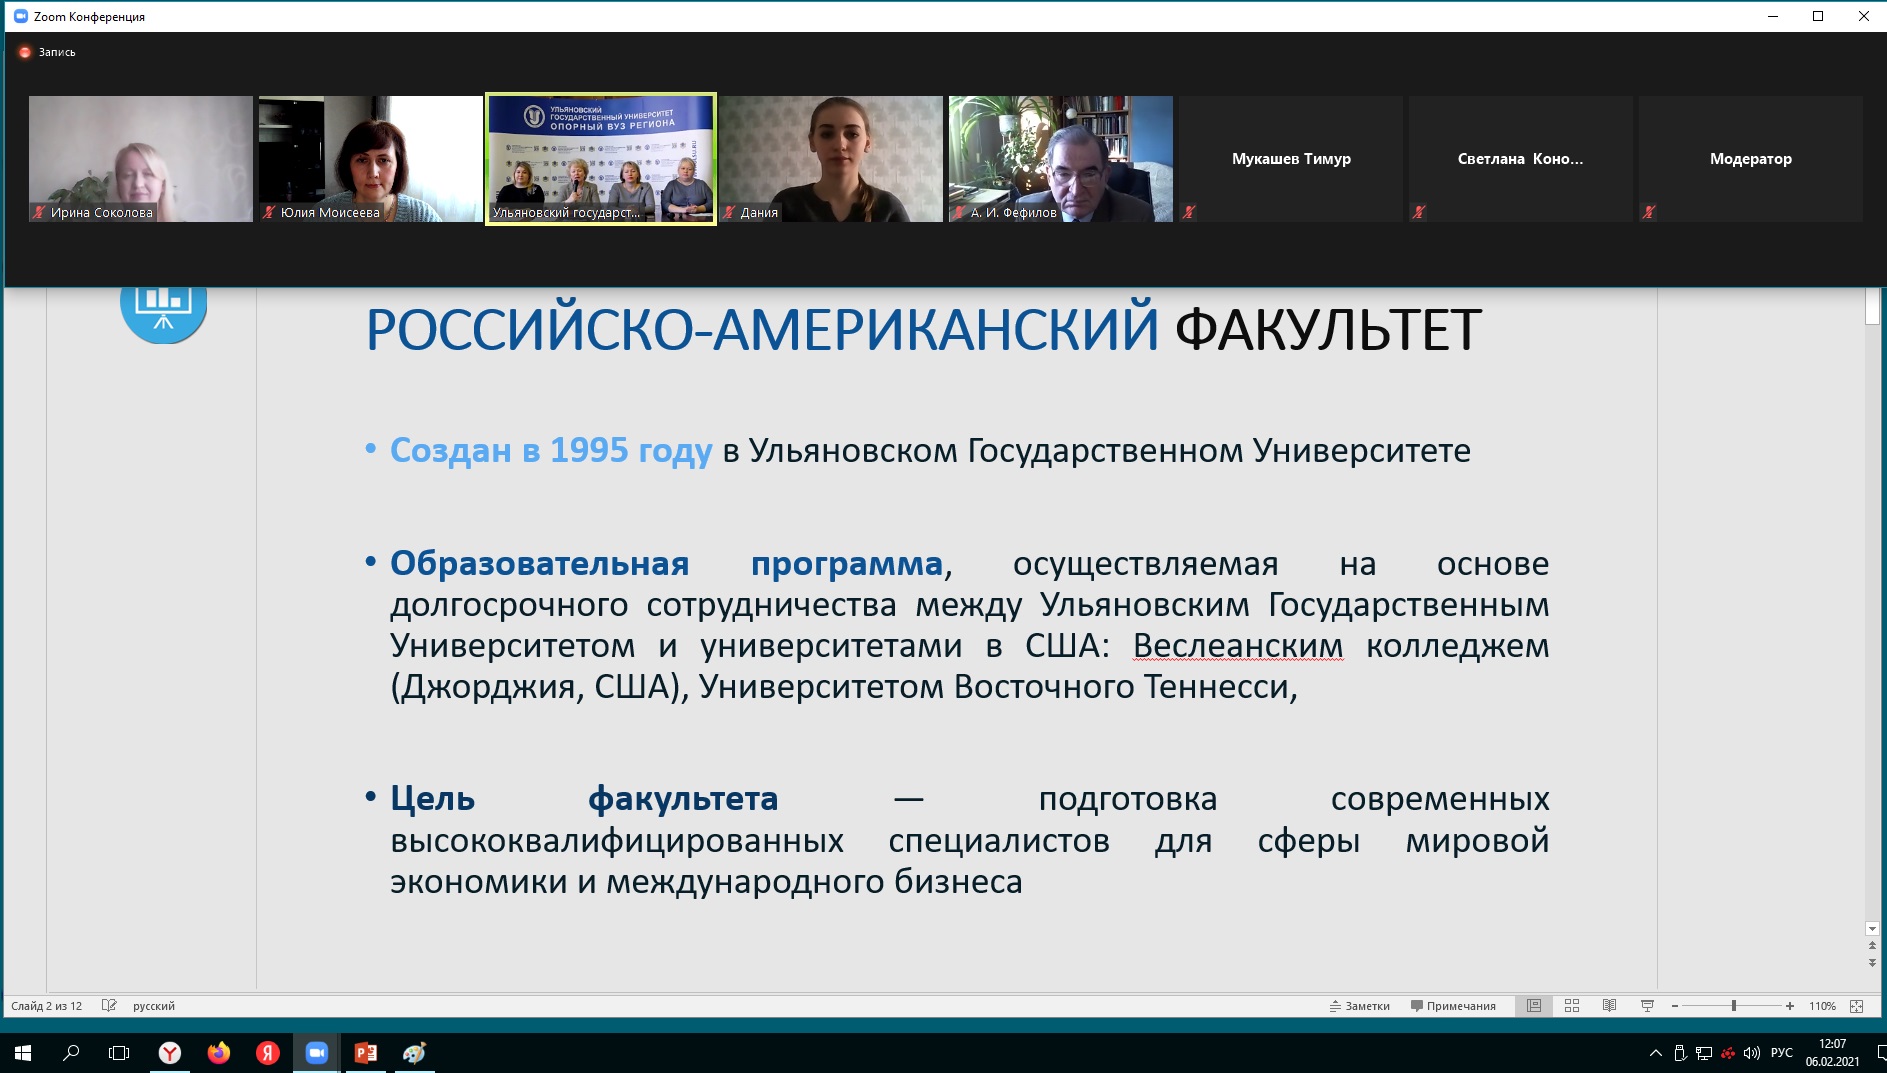
Task: Open Yandex Browser from taskbar
Action: (170, 1053)
